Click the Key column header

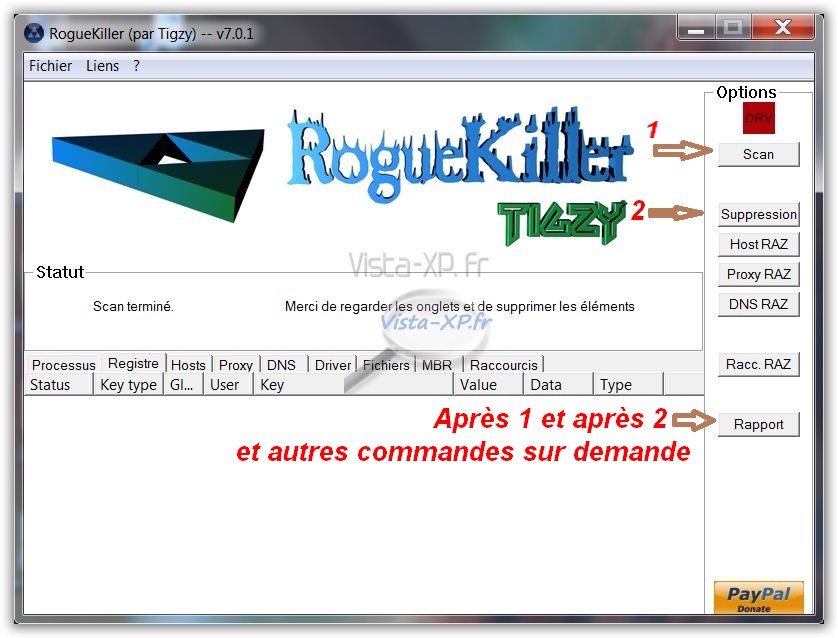[353, 385]
